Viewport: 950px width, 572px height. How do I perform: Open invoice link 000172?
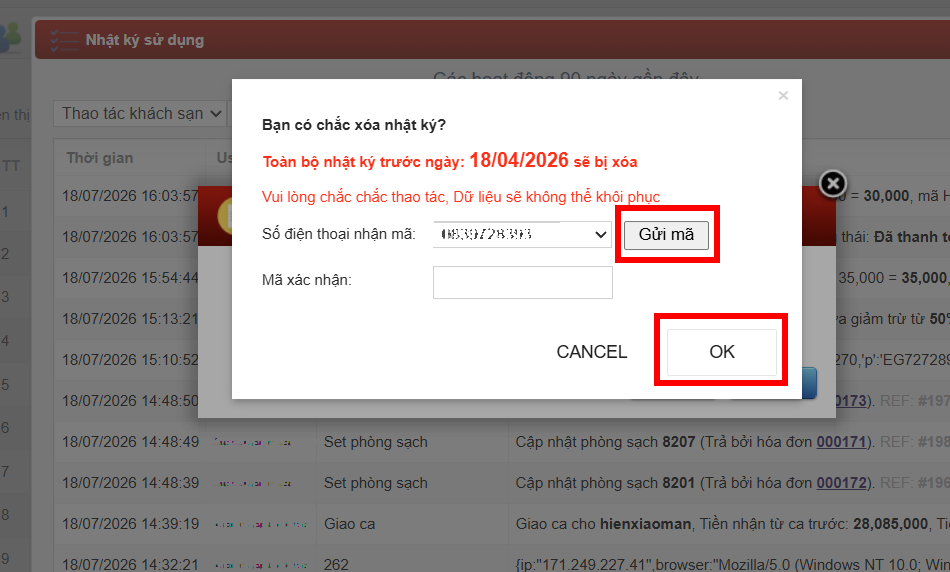(841, 483)
